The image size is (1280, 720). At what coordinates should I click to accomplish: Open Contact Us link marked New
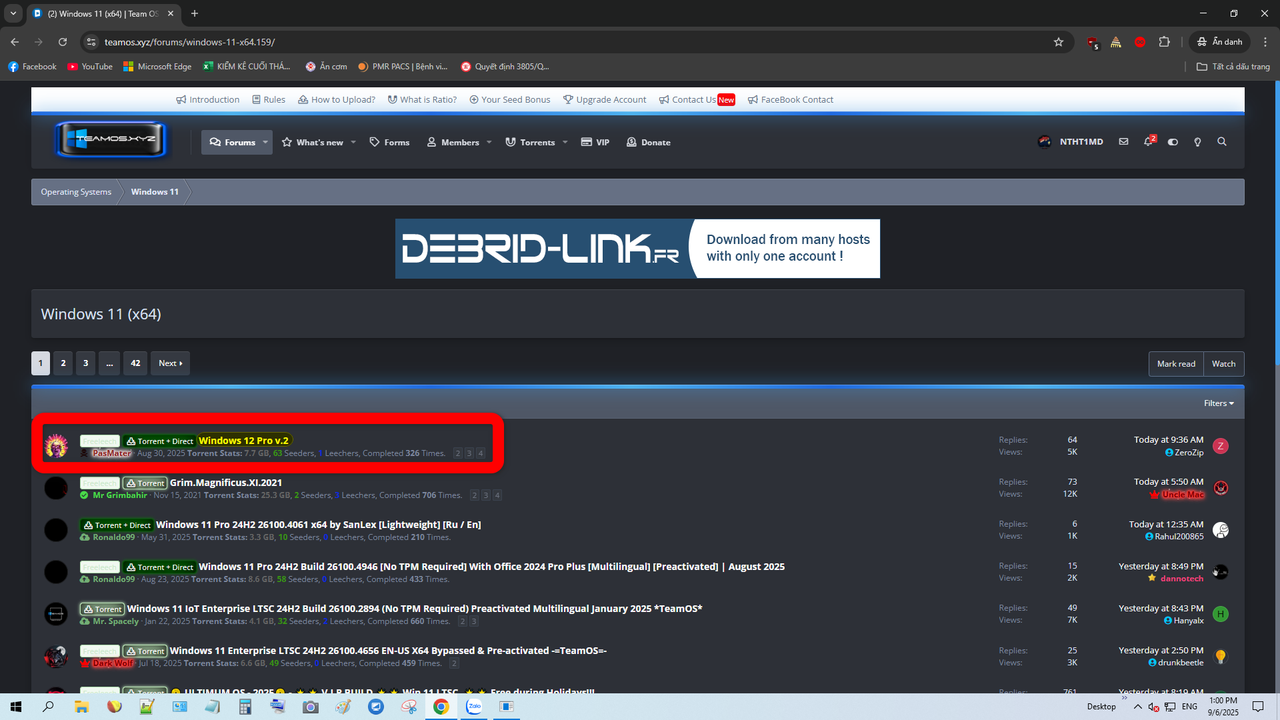tap(697, 100)
